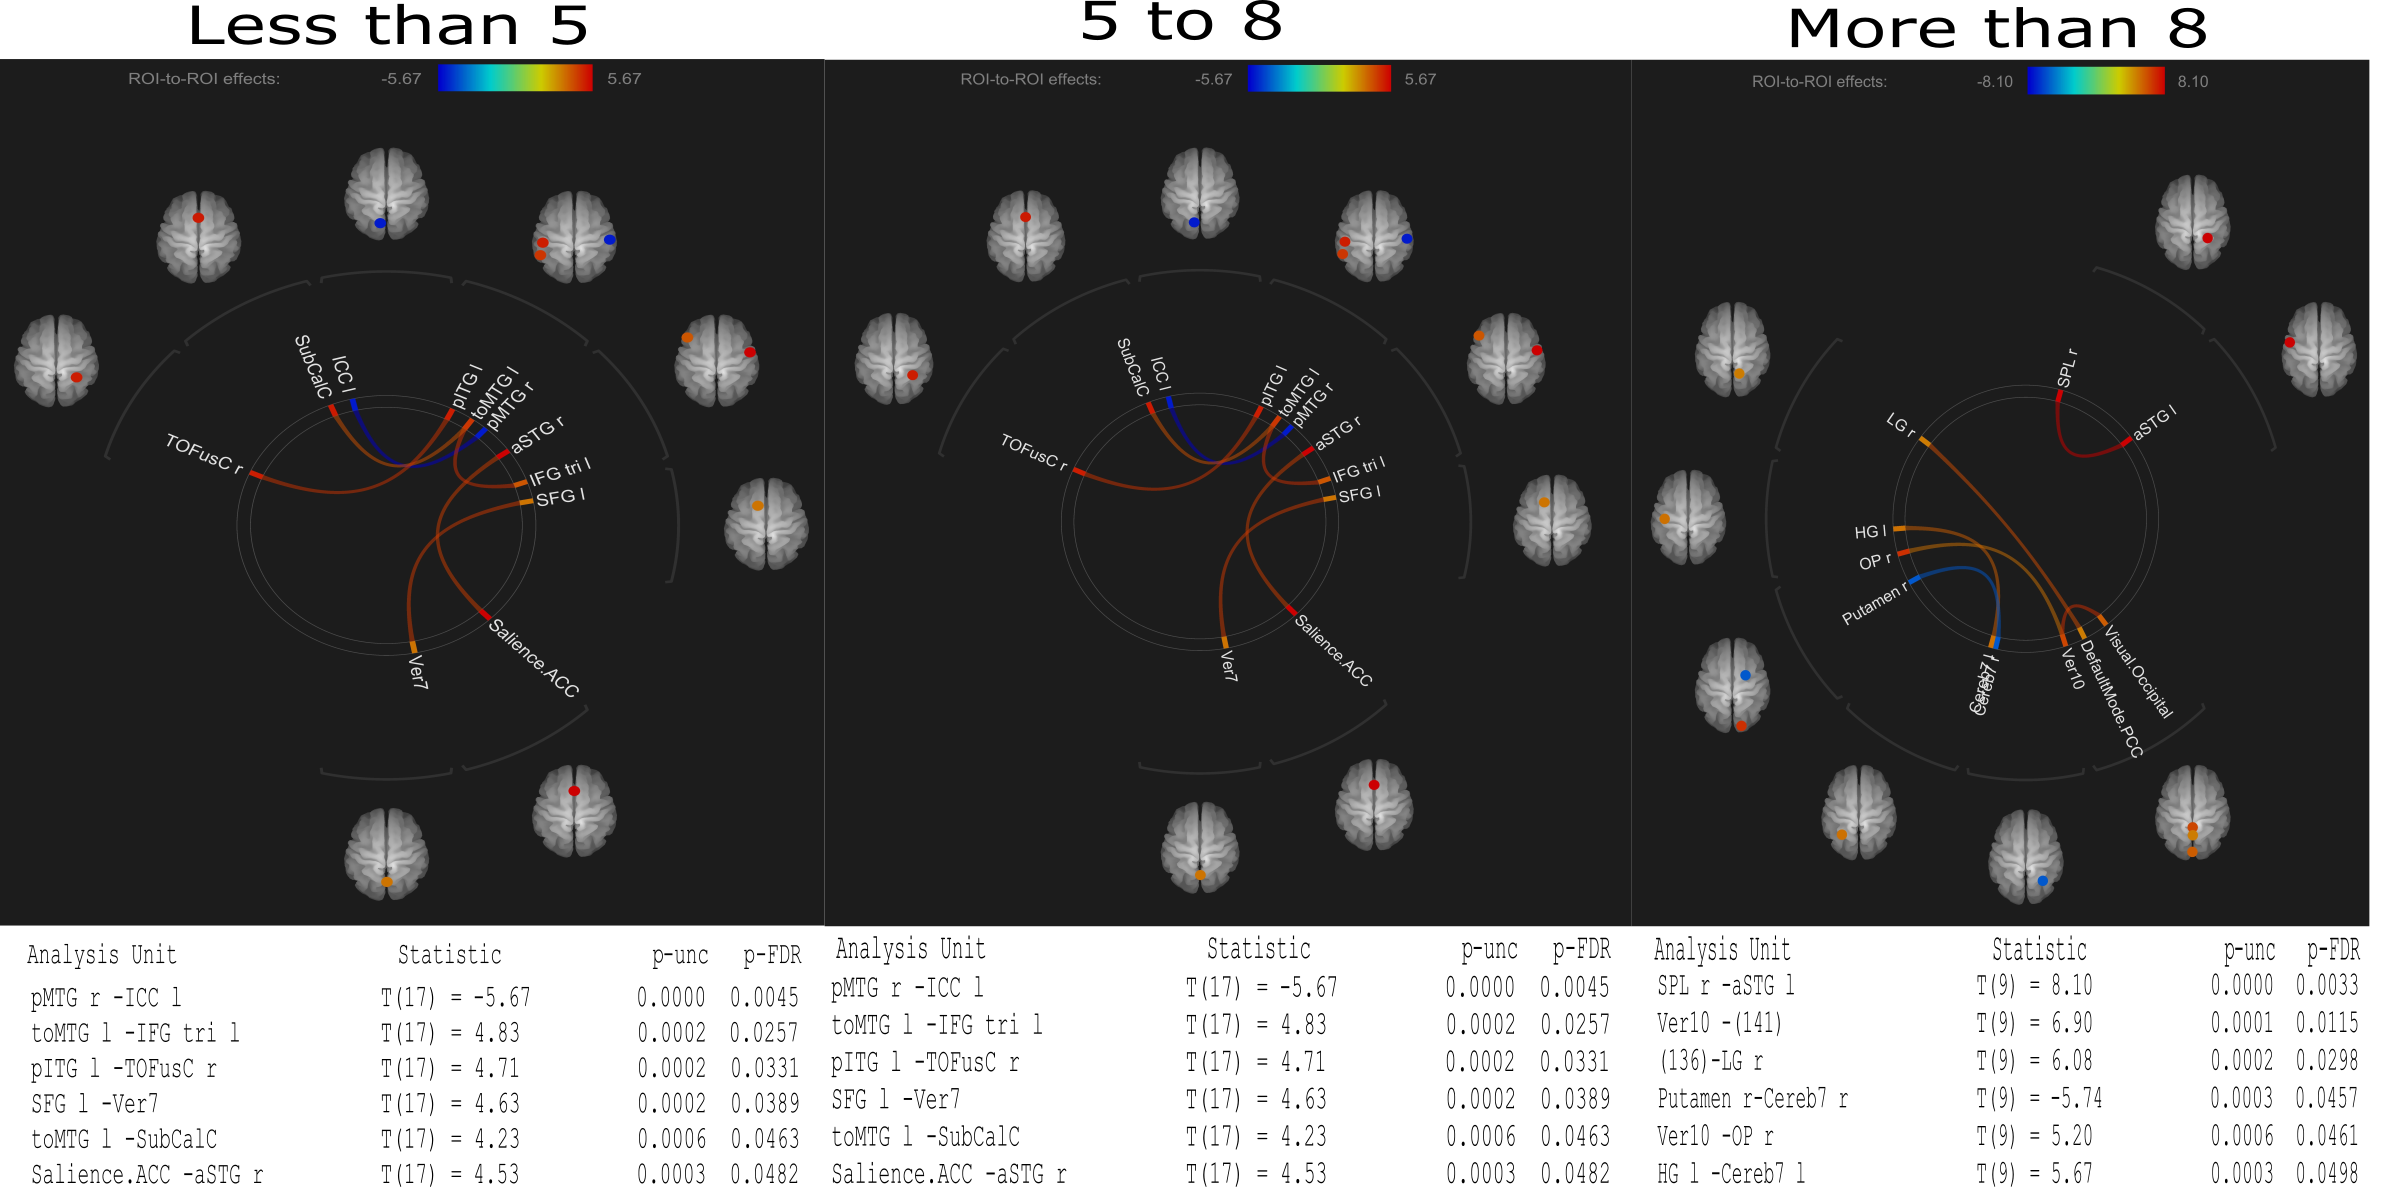
Task: Click the -8.10 minimum value label
Action: click(1994, 82)
